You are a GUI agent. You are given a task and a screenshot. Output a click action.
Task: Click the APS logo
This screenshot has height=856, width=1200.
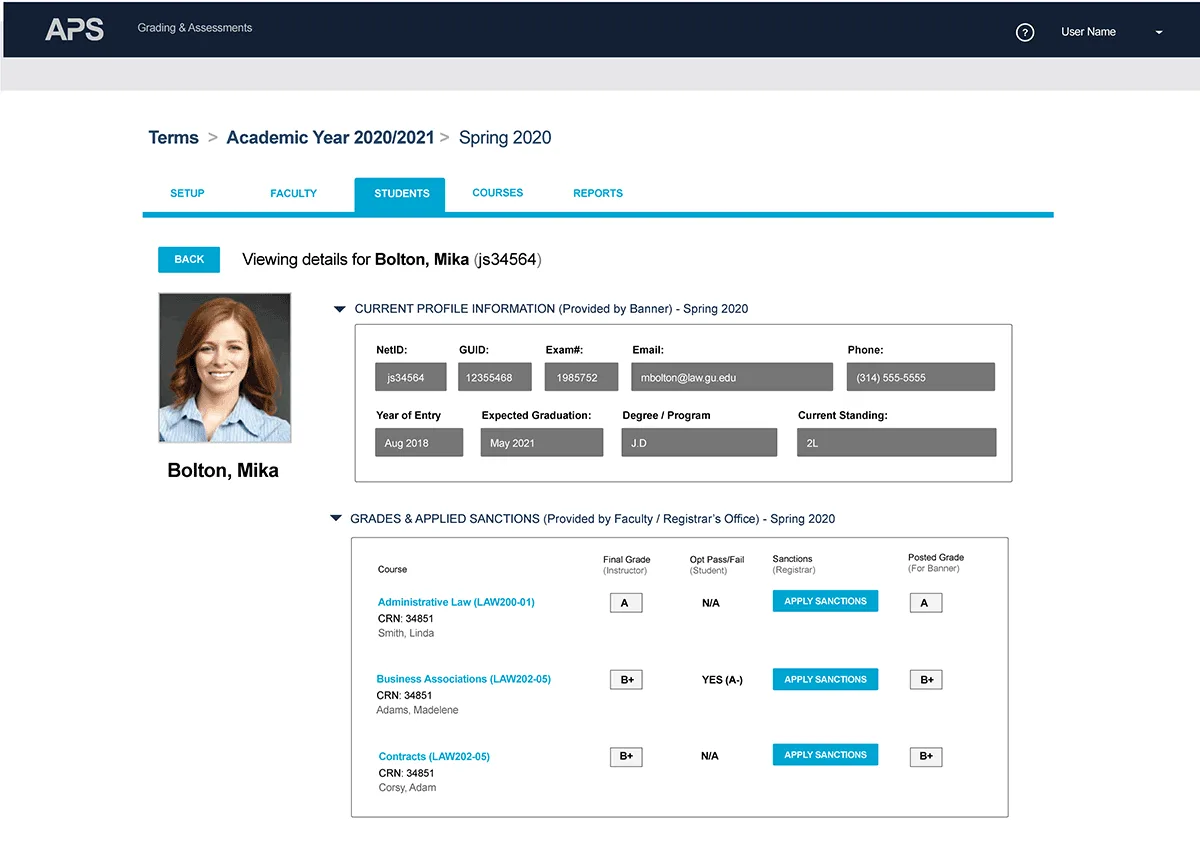(x=74, y=29)
